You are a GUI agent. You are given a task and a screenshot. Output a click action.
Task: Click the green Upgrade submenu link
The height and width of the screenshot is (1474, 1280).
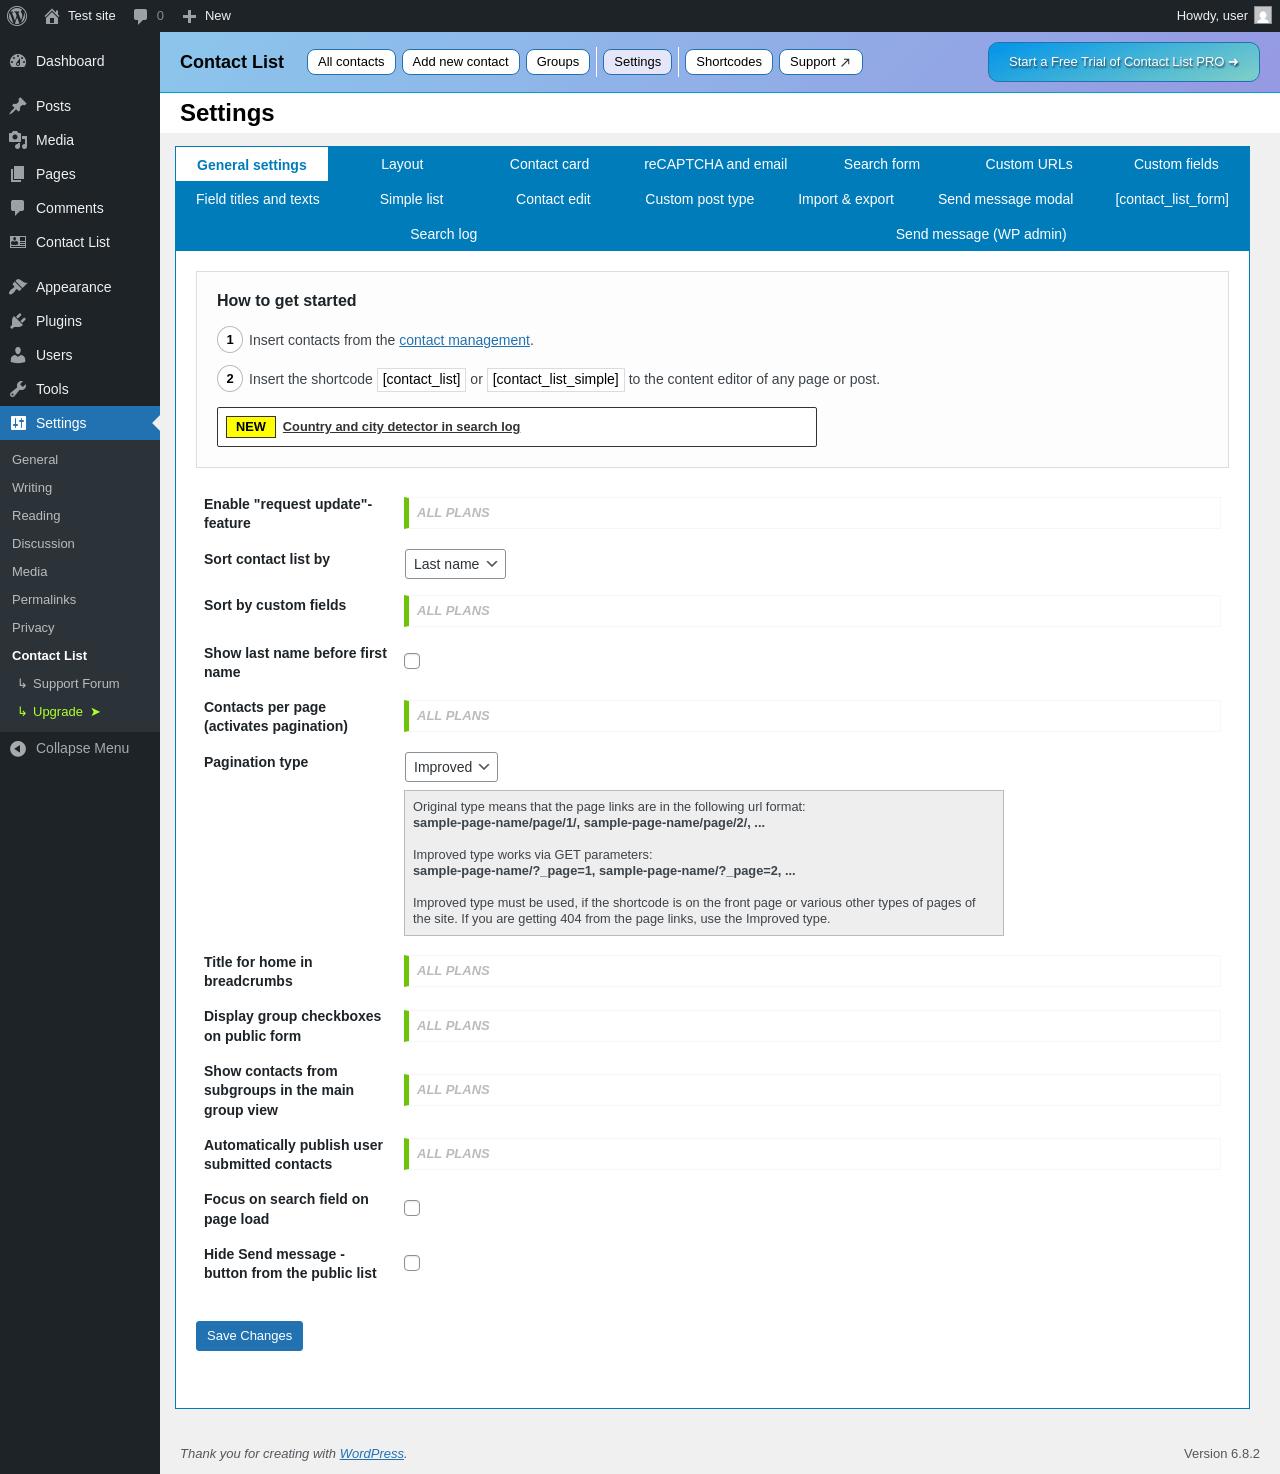[x=60, y=712]
